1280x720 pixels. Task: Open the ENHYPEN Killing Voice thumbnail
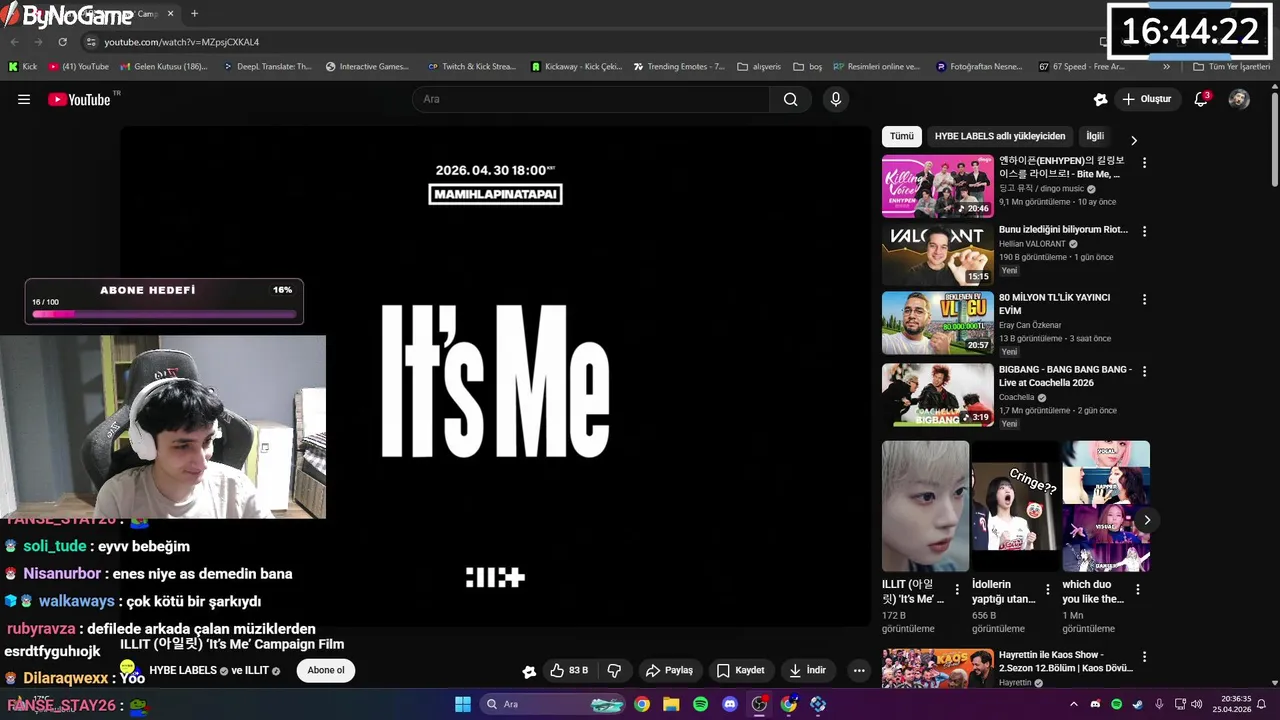pyautogui.click(x=938, y=186)
